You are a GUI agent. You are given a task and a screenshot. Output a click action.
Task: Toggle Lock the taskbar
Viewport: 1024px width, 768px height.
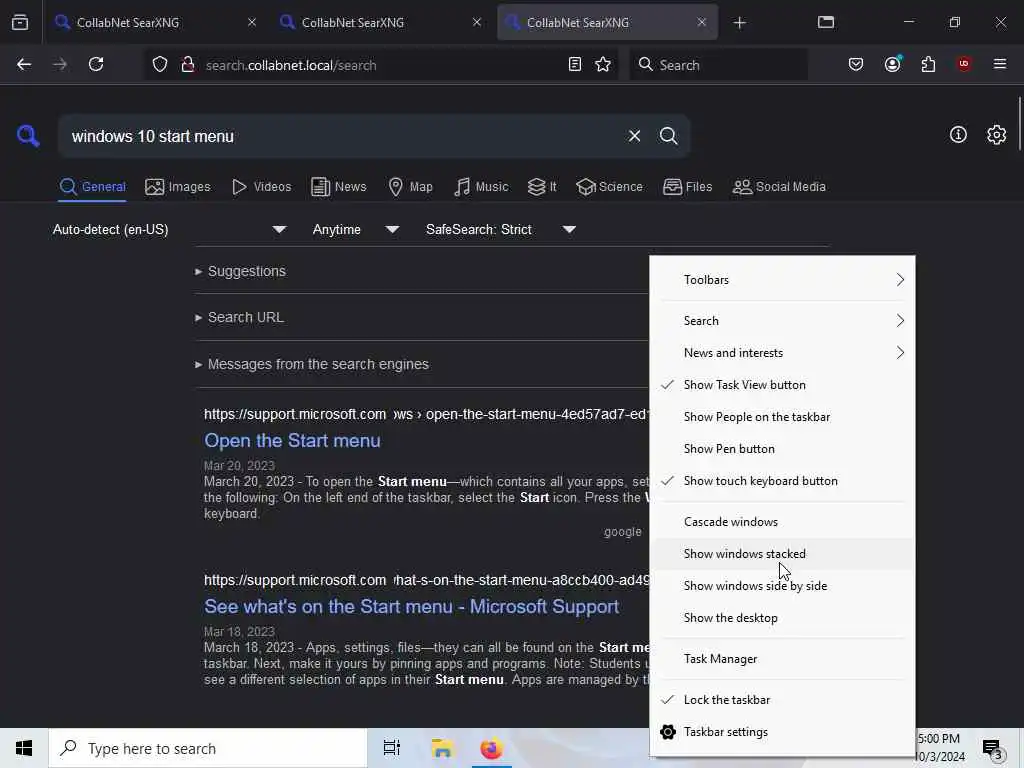pos(782,700)
